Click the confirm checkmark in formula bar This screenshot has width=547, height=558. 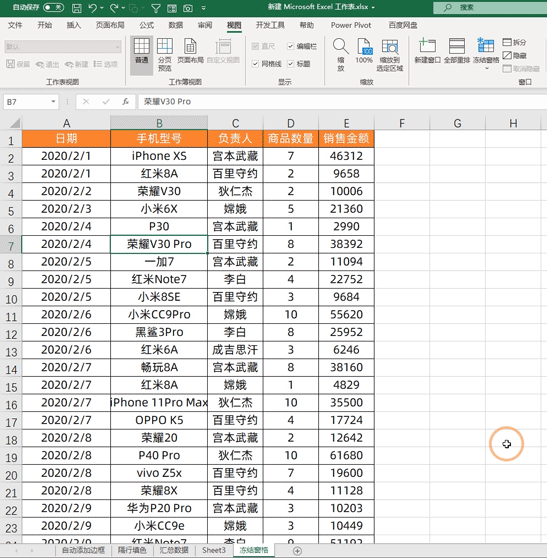click(106, 102)
